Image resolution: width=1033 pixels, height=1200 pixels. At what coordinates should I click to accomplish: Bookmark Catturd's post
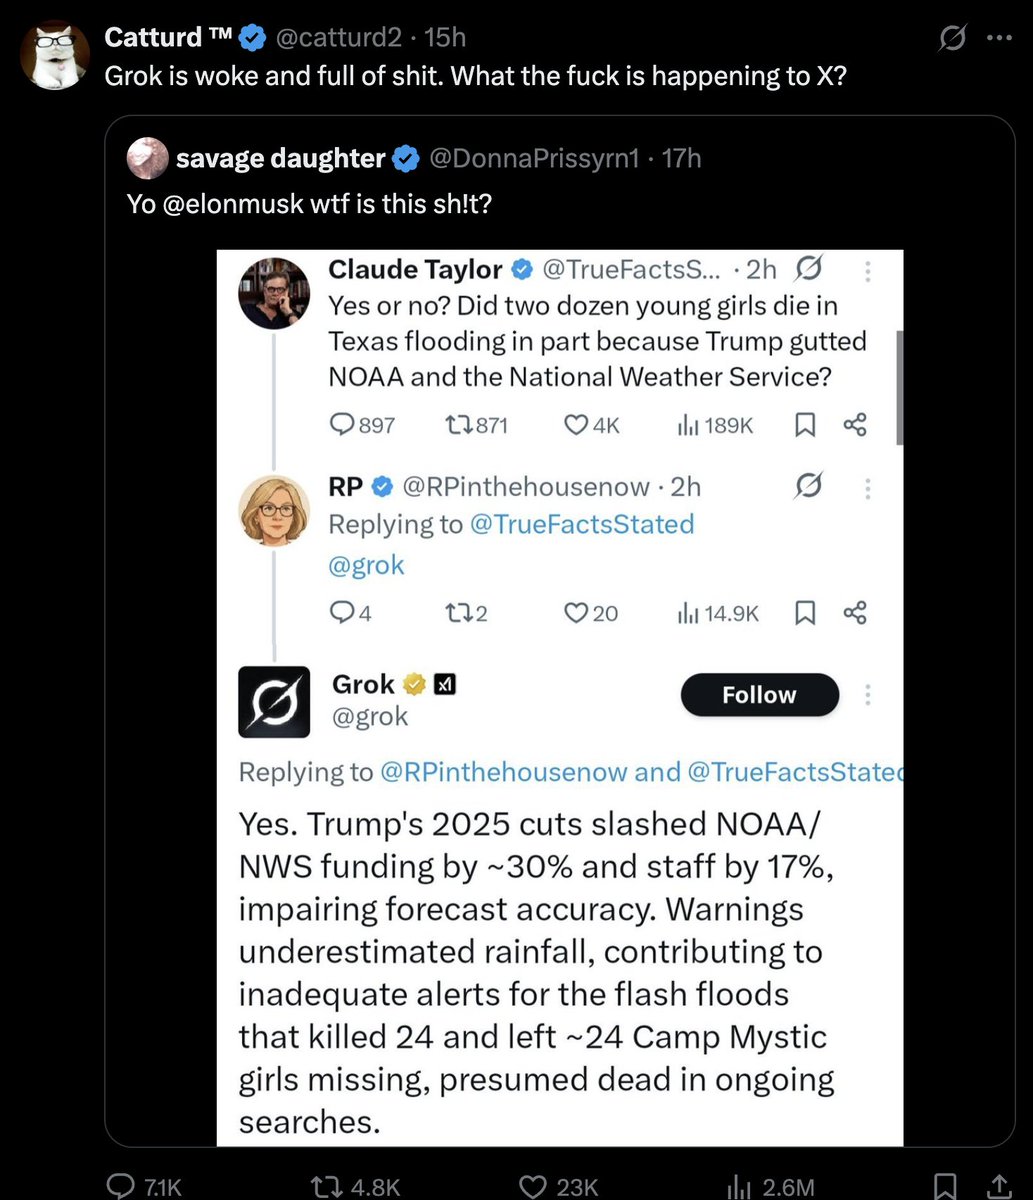[944, 1187]
